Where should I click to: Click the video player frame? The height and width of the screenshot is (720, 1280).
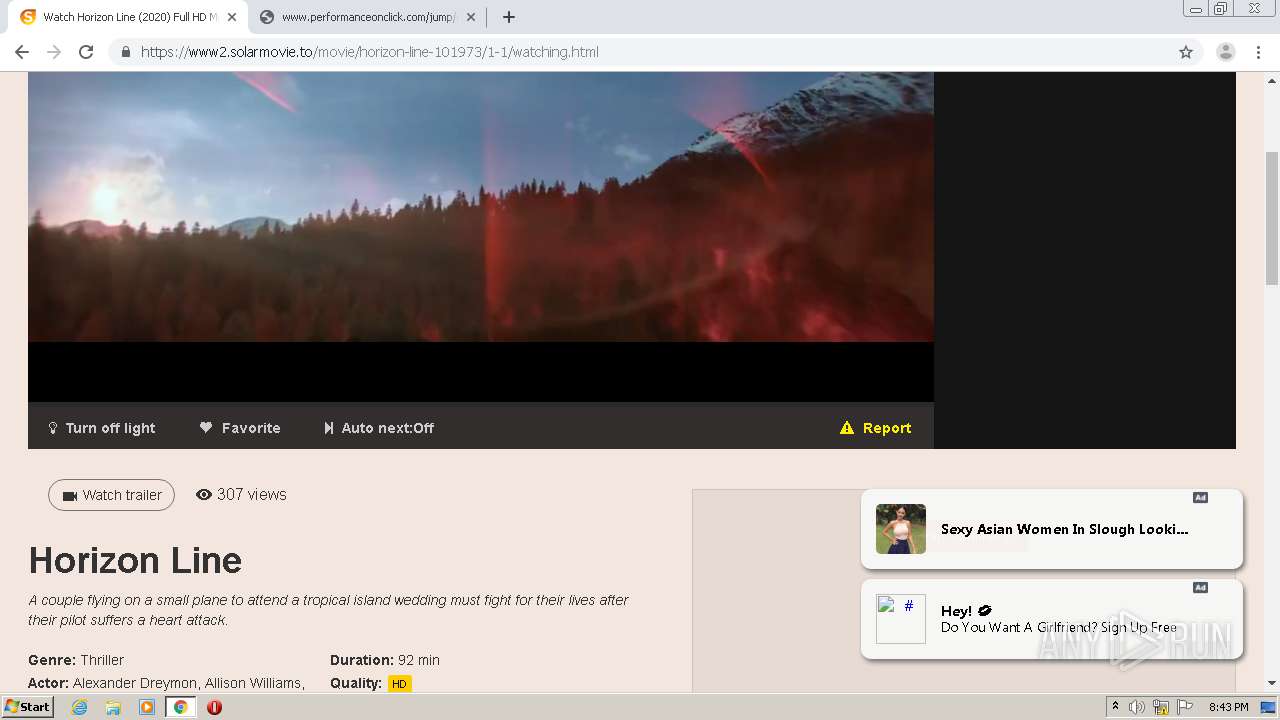click(481, 237)
